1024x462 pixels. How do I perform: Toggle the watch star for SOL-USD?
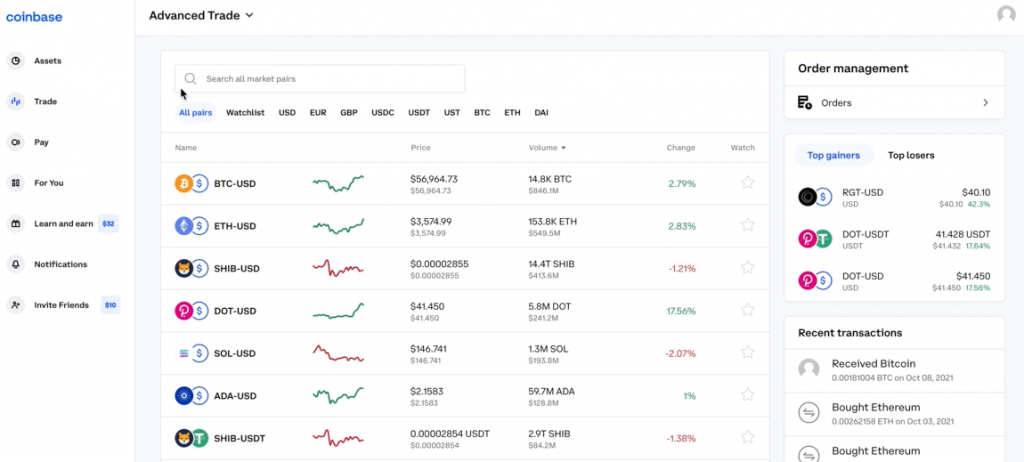point(748,352)
